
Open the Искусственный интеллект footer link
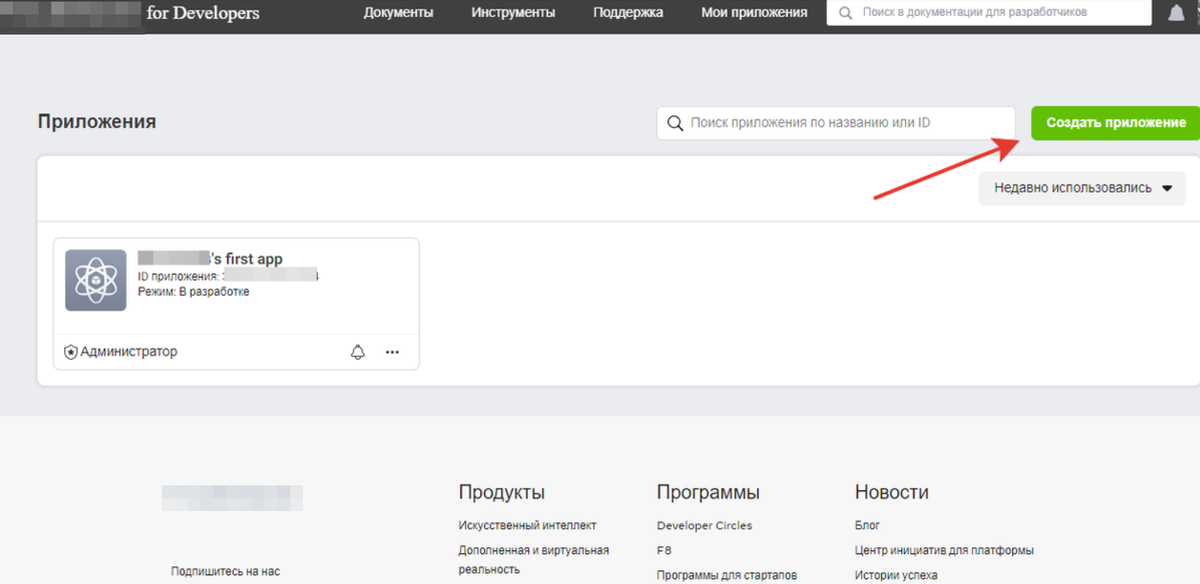point(527,525)
